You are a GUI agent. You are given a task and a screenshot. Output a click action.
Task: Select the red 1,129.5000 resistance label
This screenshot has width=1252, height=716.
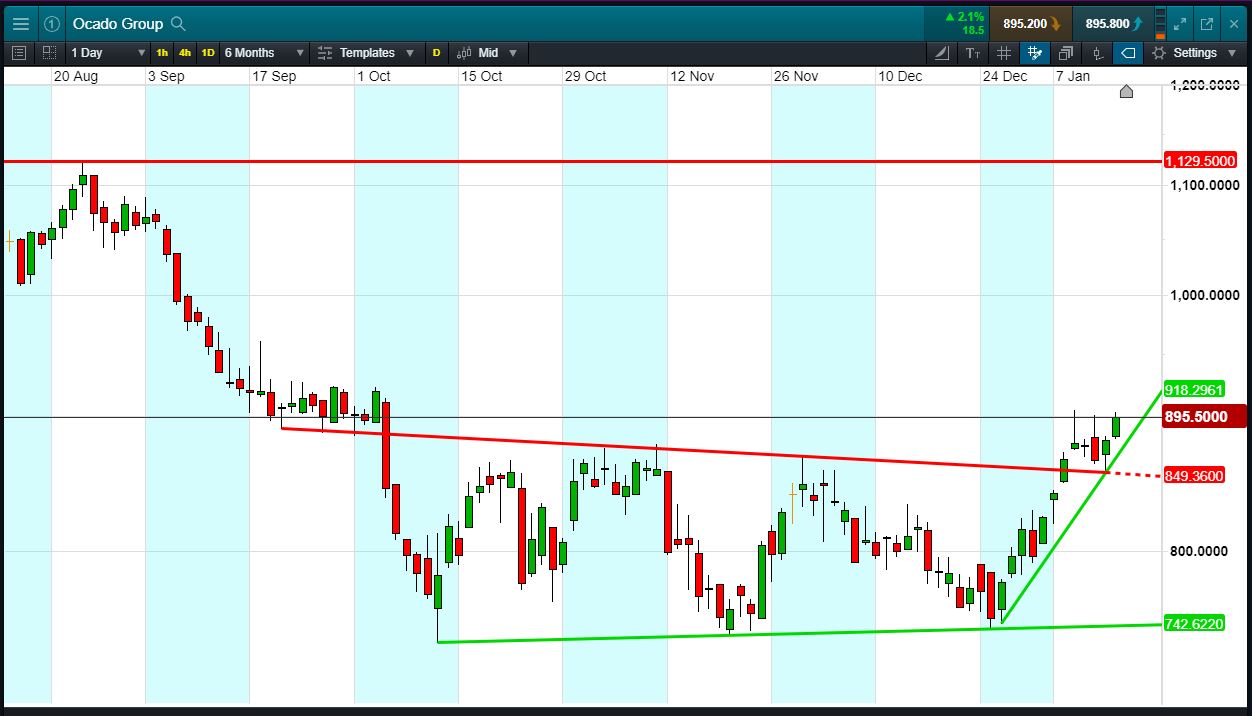(x=1201, y=160)
